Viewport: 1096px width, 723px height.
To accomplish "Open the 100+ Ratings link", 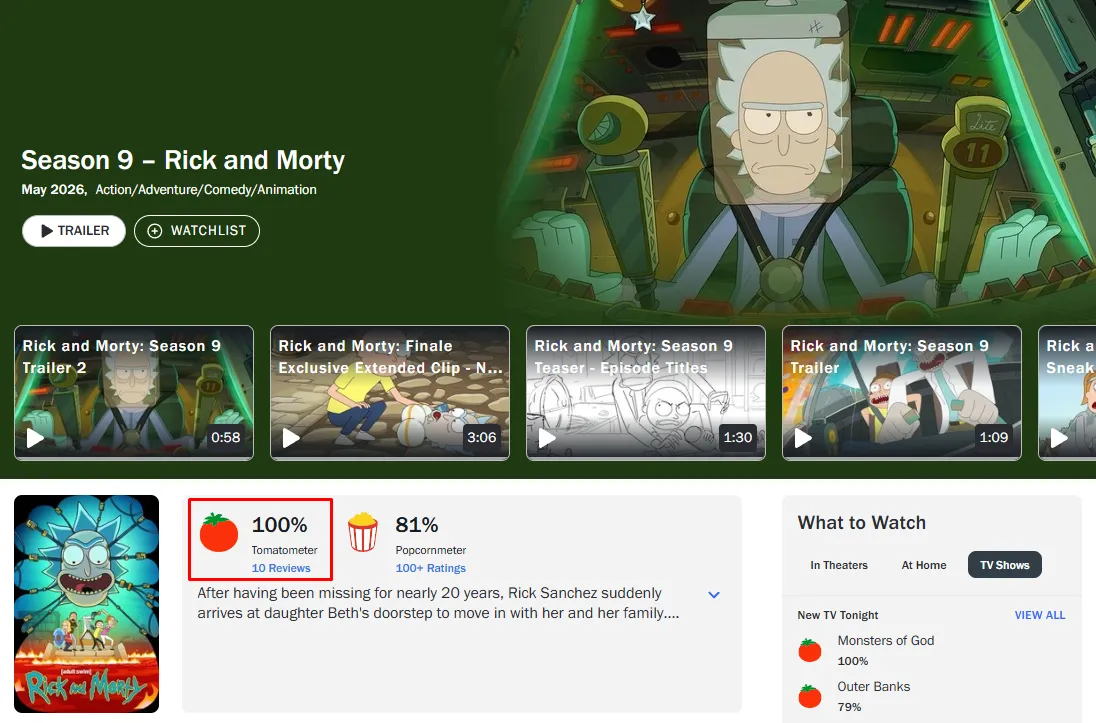I will tap(431, 568).
